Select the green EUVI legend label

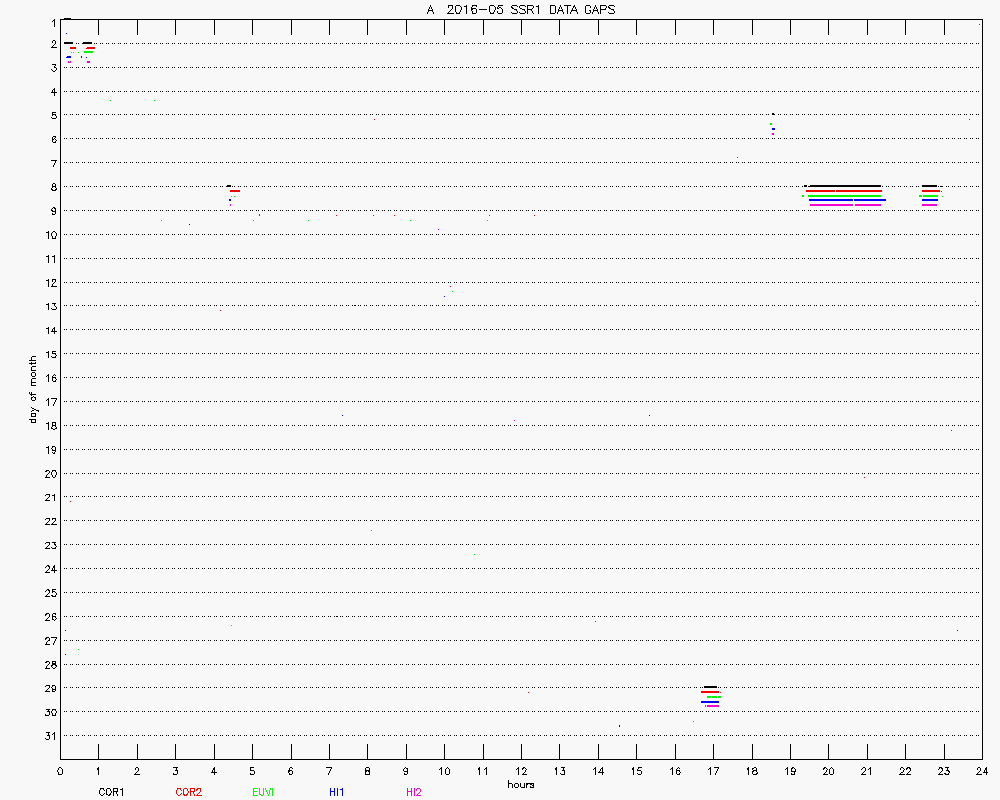pos(263,792)
